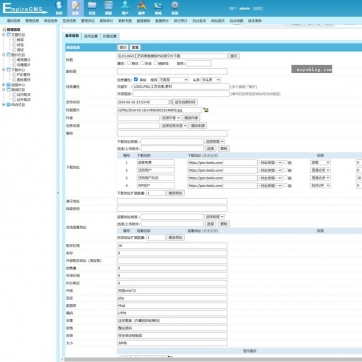Open the folder Columns icon in header

point(92,6)
